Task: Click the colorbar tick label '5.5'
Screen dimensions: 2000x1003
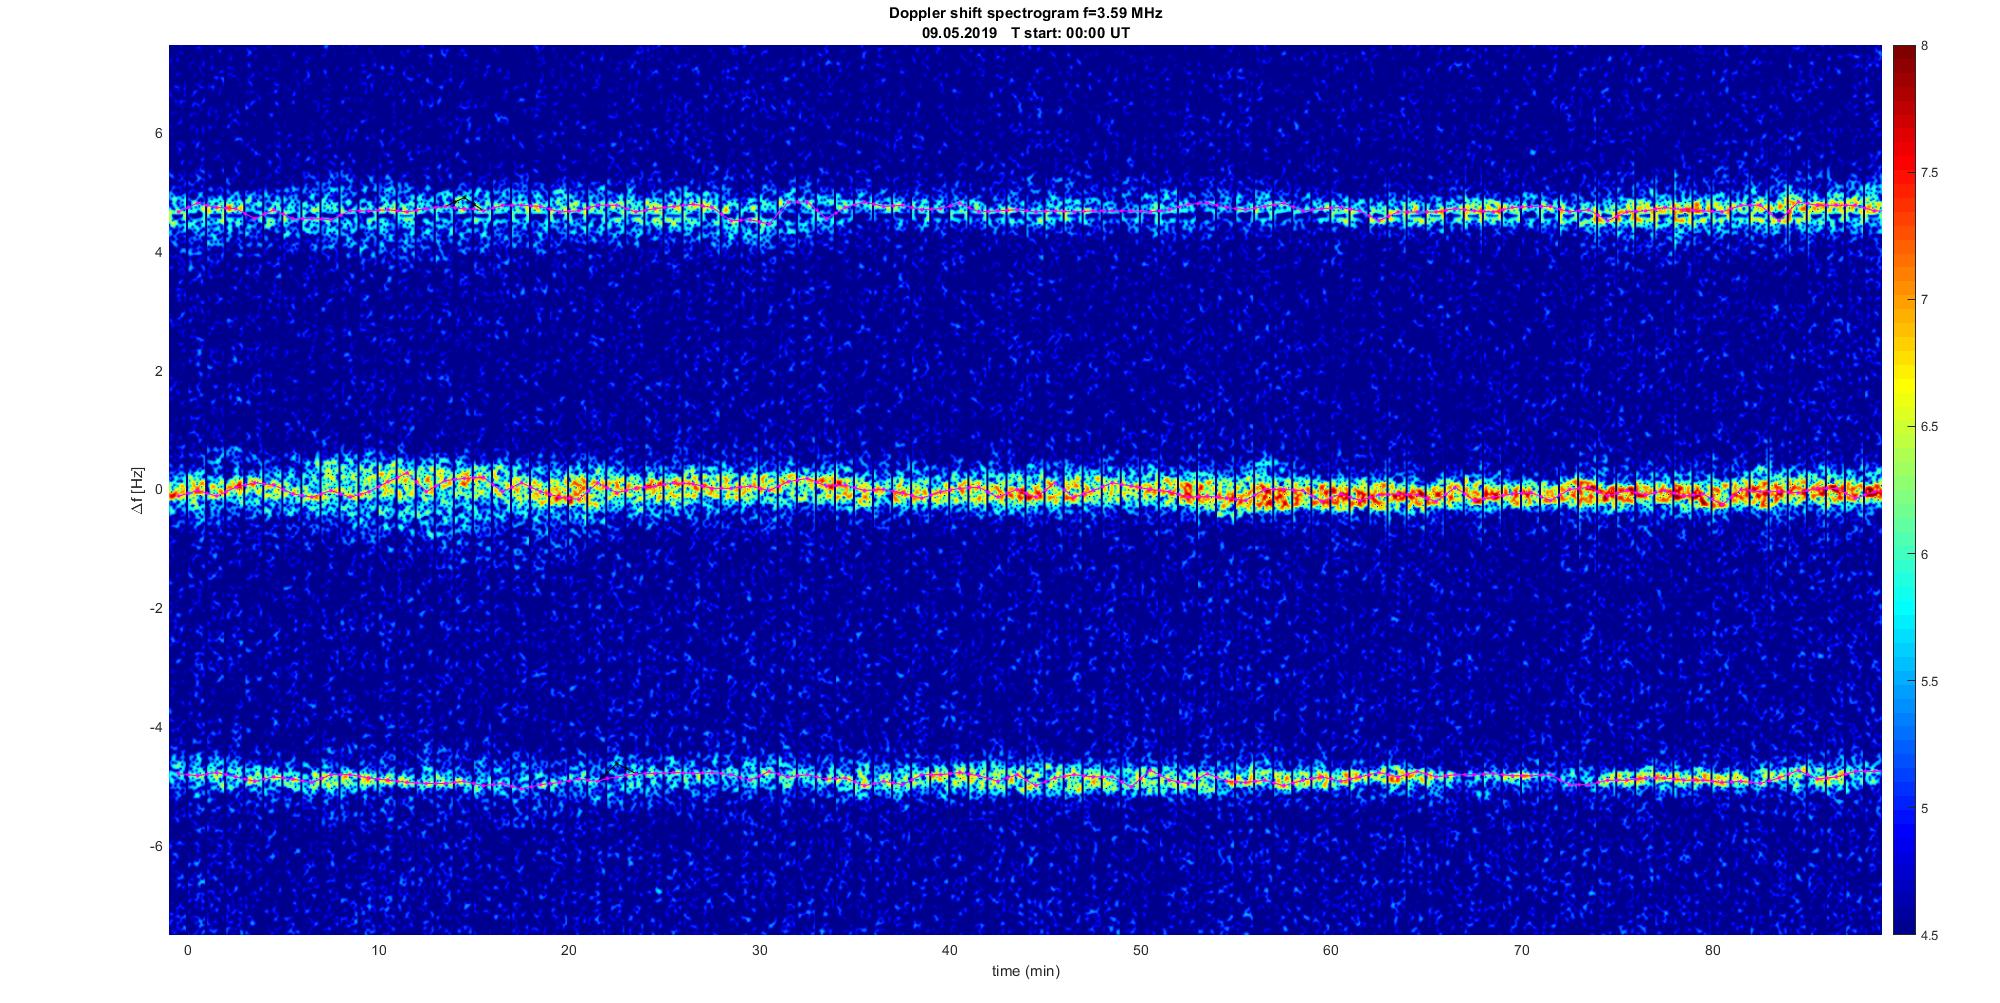Action: point(1930,682)
